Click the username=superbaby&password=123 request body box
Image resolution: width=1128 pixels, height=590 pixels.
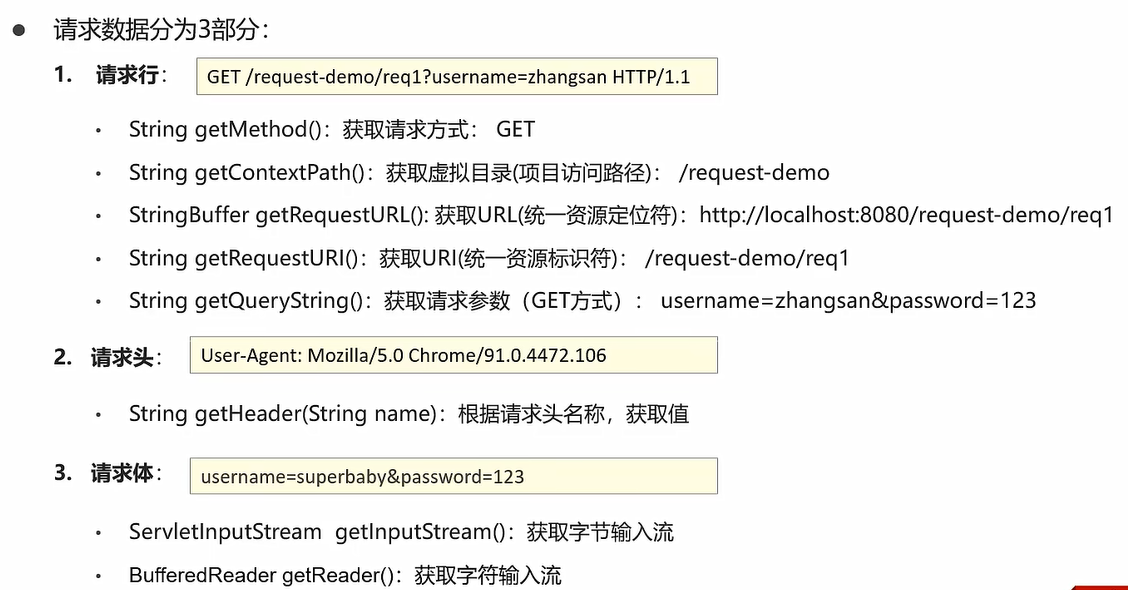(x=453, y=476)
